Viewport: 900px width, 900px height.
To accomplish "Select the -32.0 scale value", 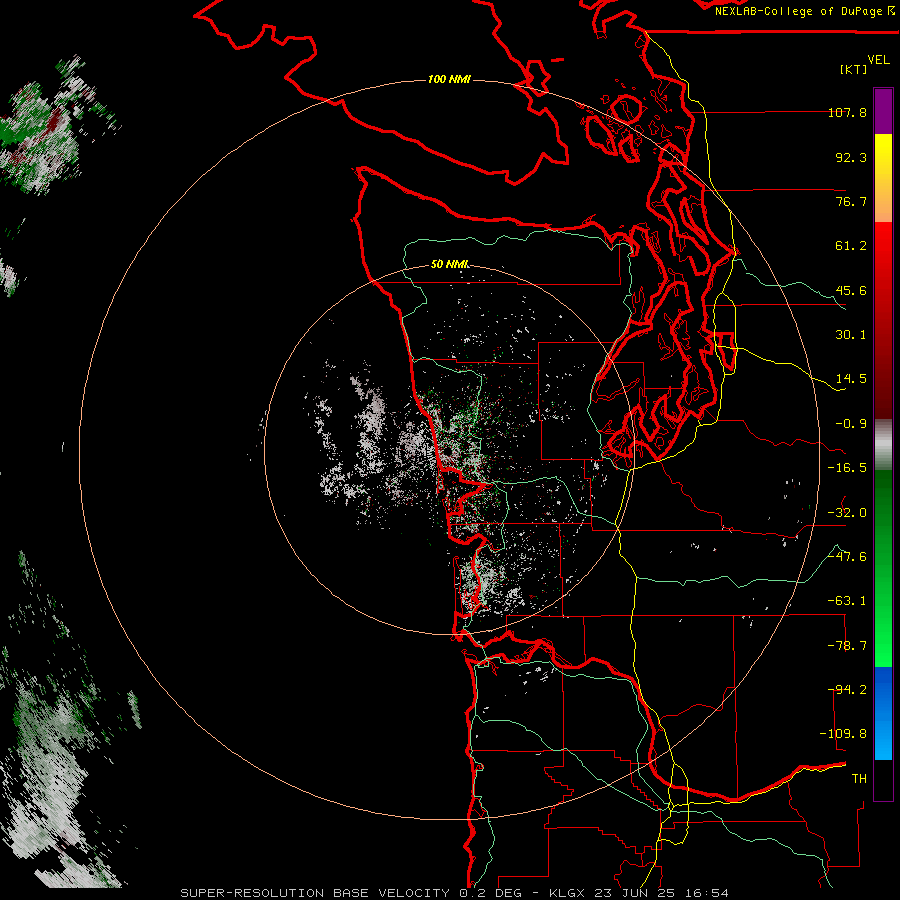I will (847, 513).
